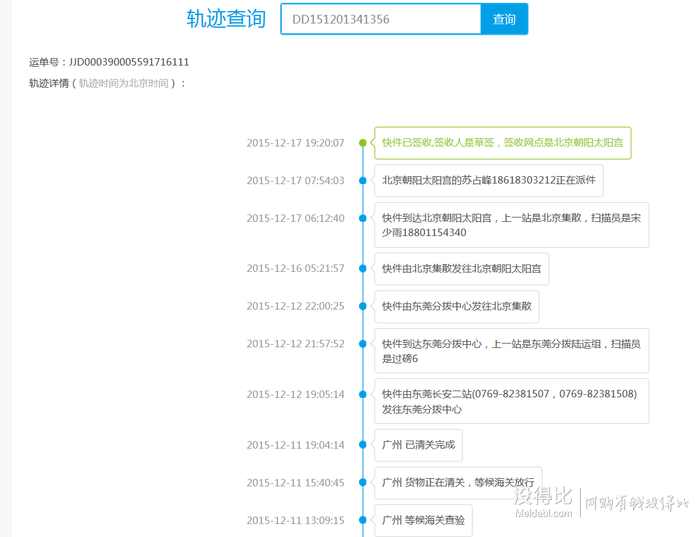Select the 轨迹查询 heading text

point(226,19)
